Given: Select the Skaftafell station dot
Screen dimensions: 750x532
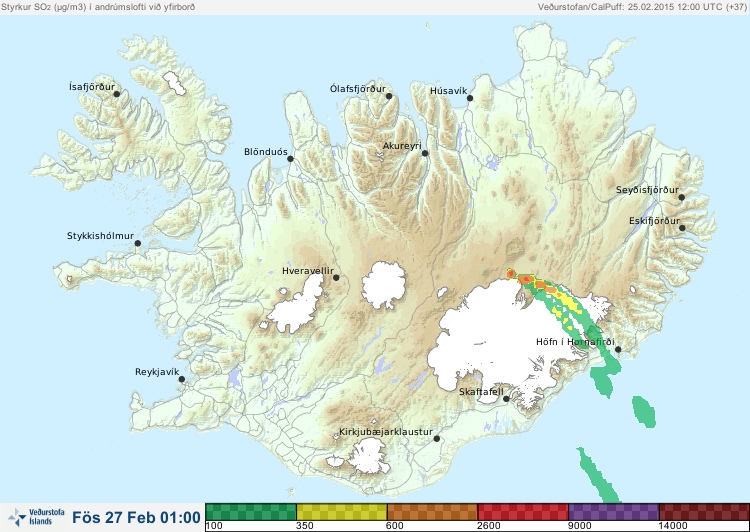Looking at the screenshot, I should click(506, 399).
